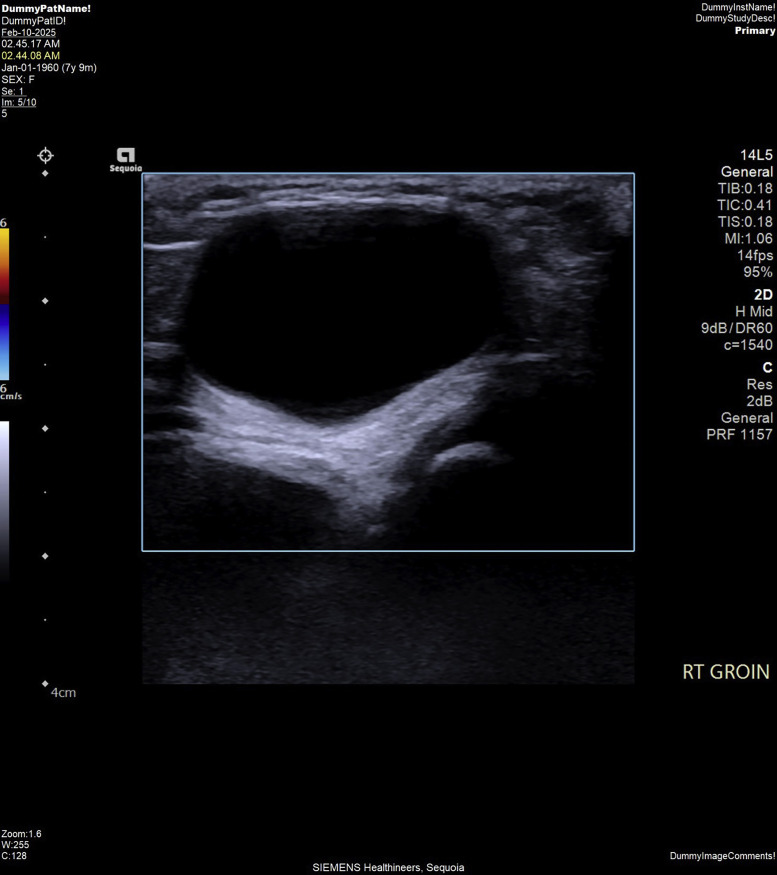Screen dimensions: 777x875
Task: Click the SIEMENS Healthineers, Sequoia footer
Action: pyautogui.click(x=388, y=868)
